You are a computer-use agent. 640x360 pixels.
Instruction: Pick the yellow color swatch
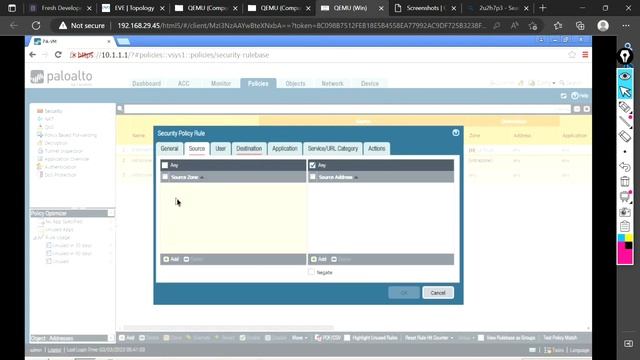click(629, 238)
